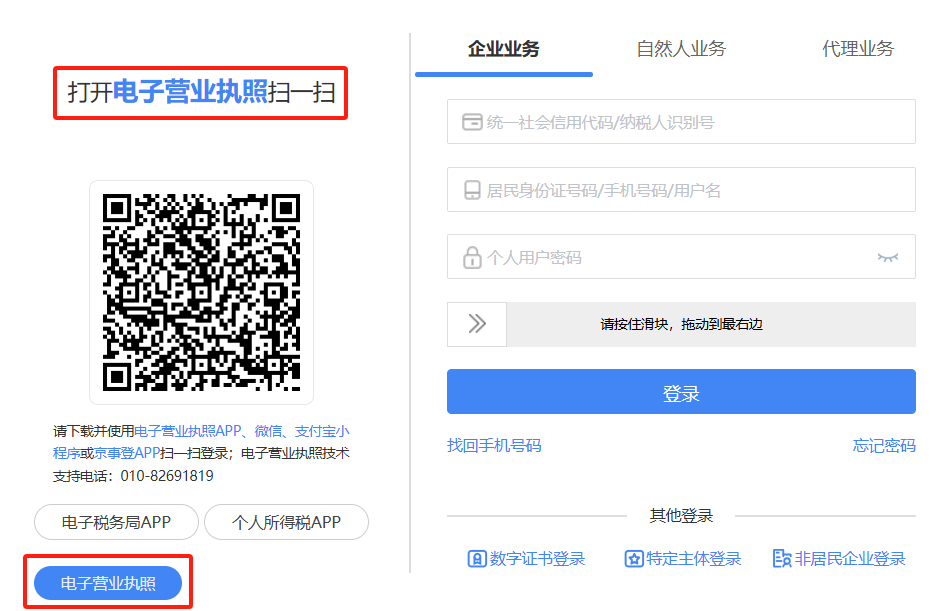Select the 电子税务局APP button
The width and height of the screenshot is (946, 611).
pos(116,522)
